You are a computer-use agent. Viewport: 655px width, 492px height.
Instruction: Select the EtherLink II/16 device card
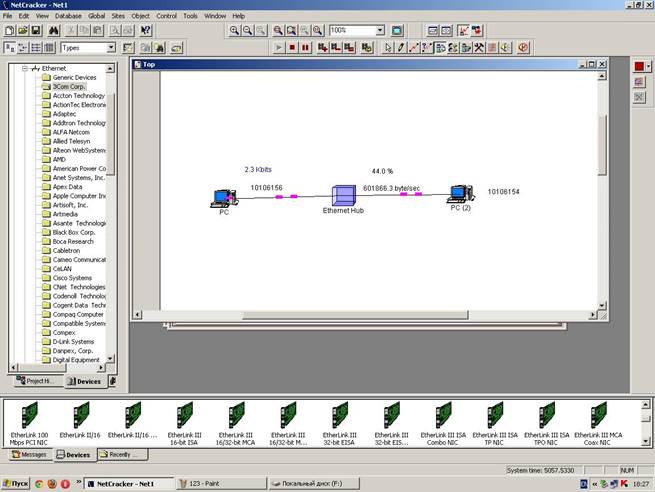[80, 420]
